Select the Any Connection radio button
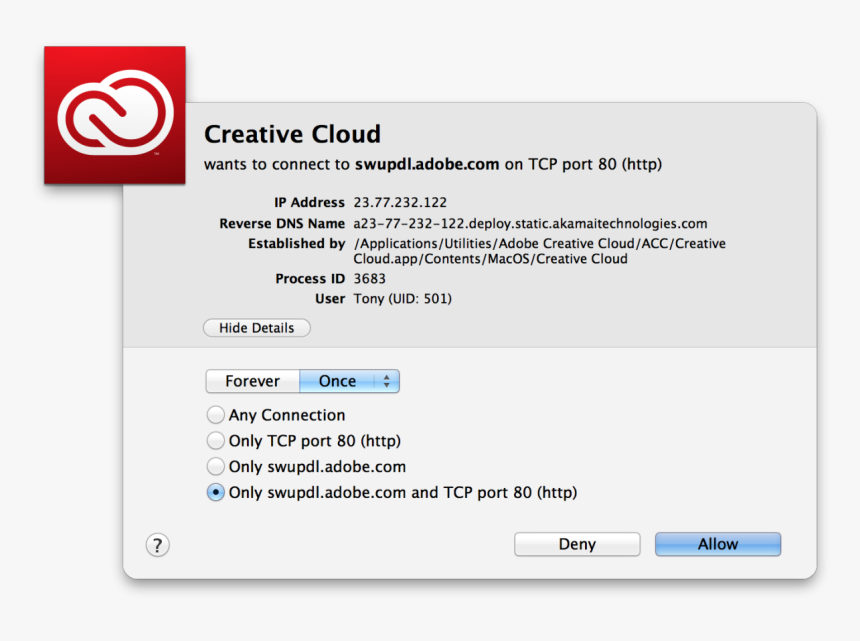Image resolution: width=860 pixels, height=641 pixels. [216, 415]
